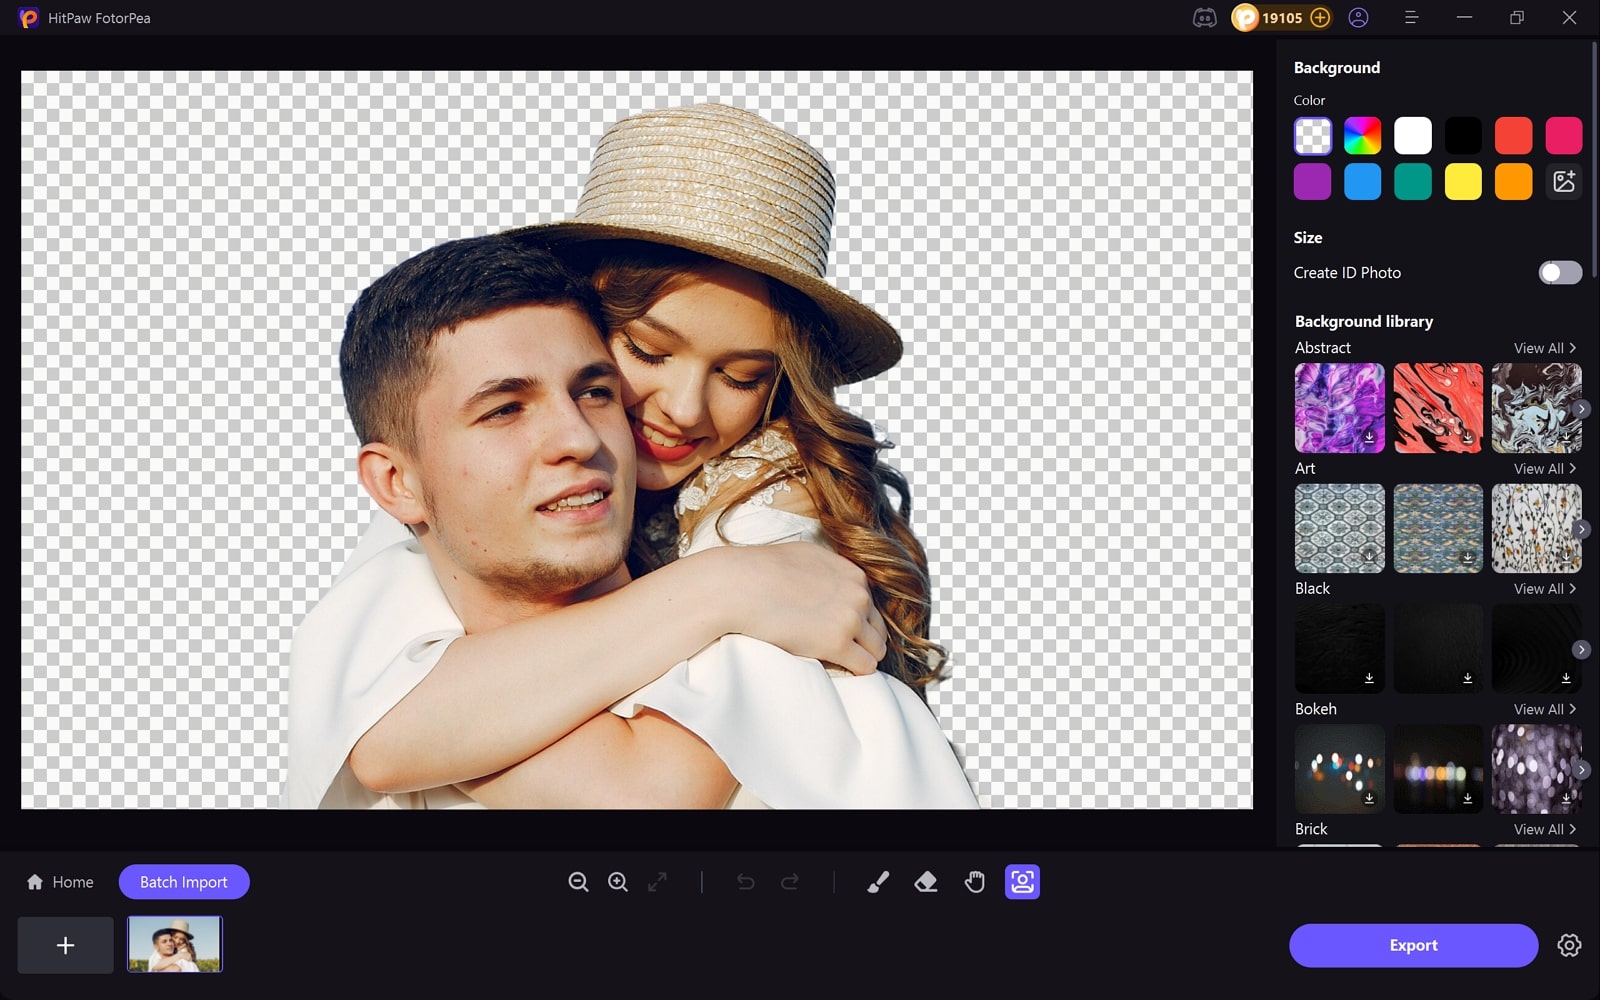Open the hamburger menu in title bar
1600x1000 pixels.
click(1411, 18)
